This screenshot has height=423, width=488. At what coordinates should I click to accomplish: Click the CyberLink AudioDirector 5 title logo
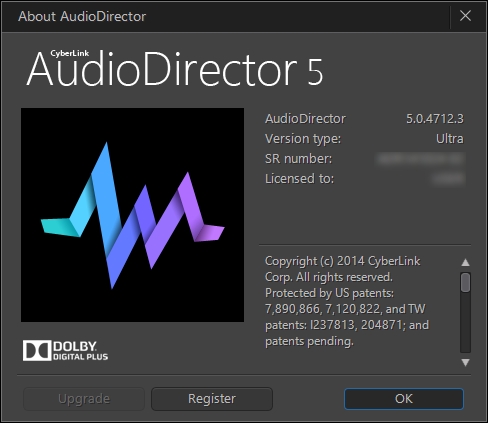[175, 69]
